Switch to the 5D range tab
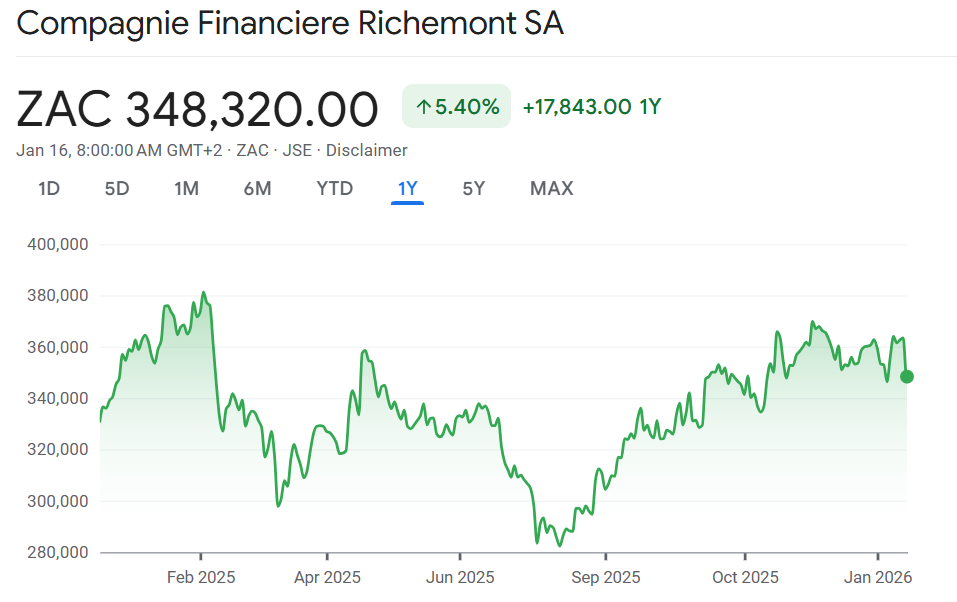The width and height of the screenshot is (957, 602). (117, 188)
